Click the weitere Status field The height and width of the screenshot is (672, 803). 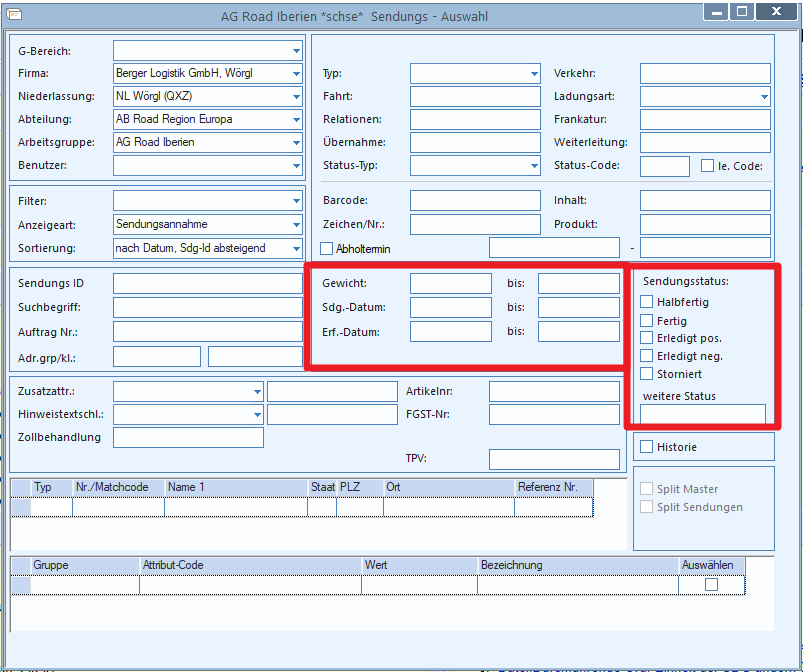click(x=703, y=413)
